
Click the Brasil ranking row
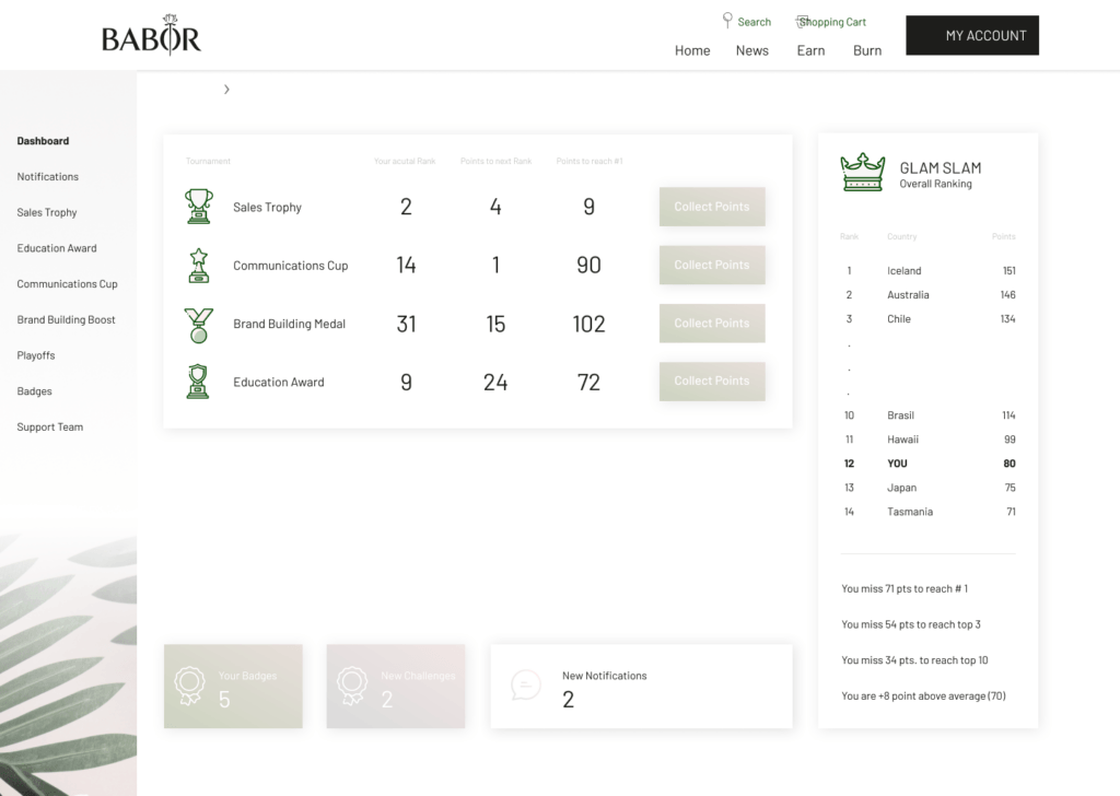coord(929,415)
